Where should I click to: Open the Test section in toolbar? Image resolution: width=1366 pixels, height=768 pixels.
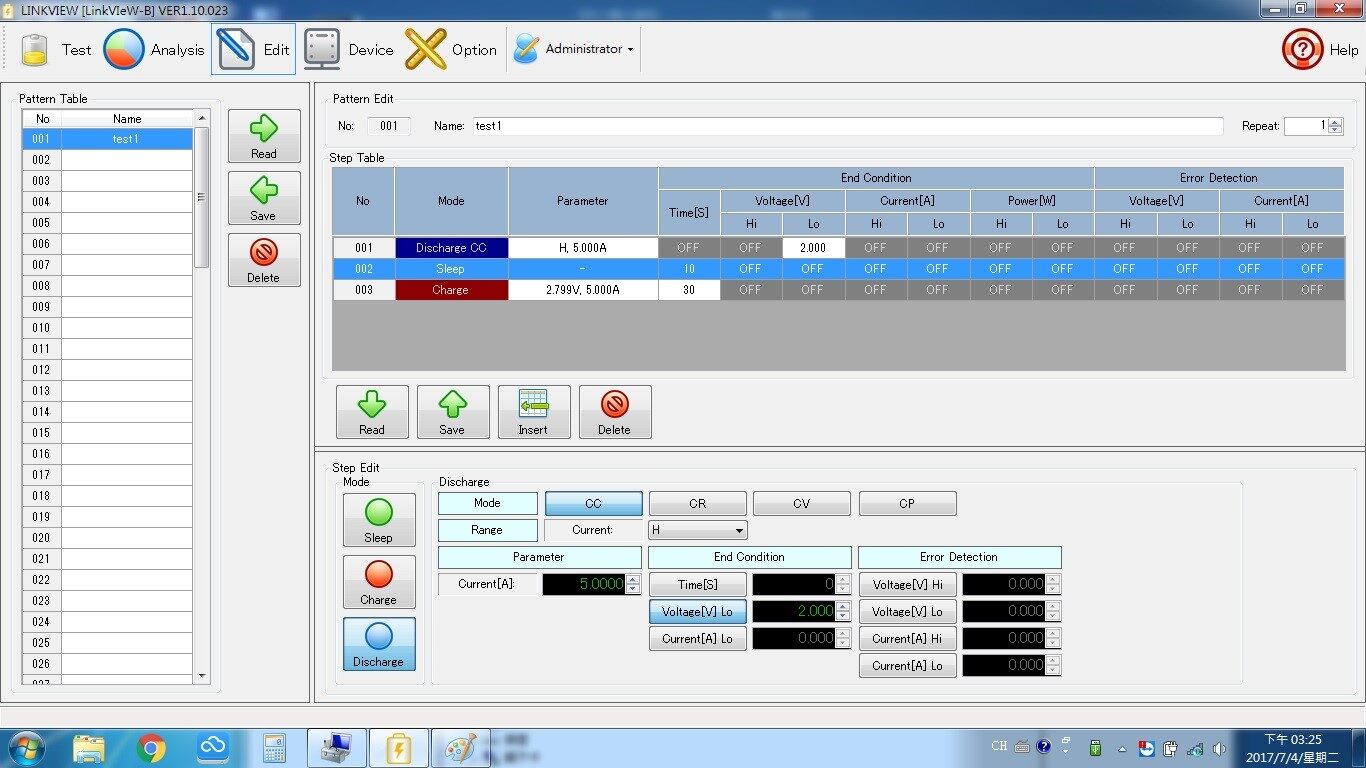56,49
